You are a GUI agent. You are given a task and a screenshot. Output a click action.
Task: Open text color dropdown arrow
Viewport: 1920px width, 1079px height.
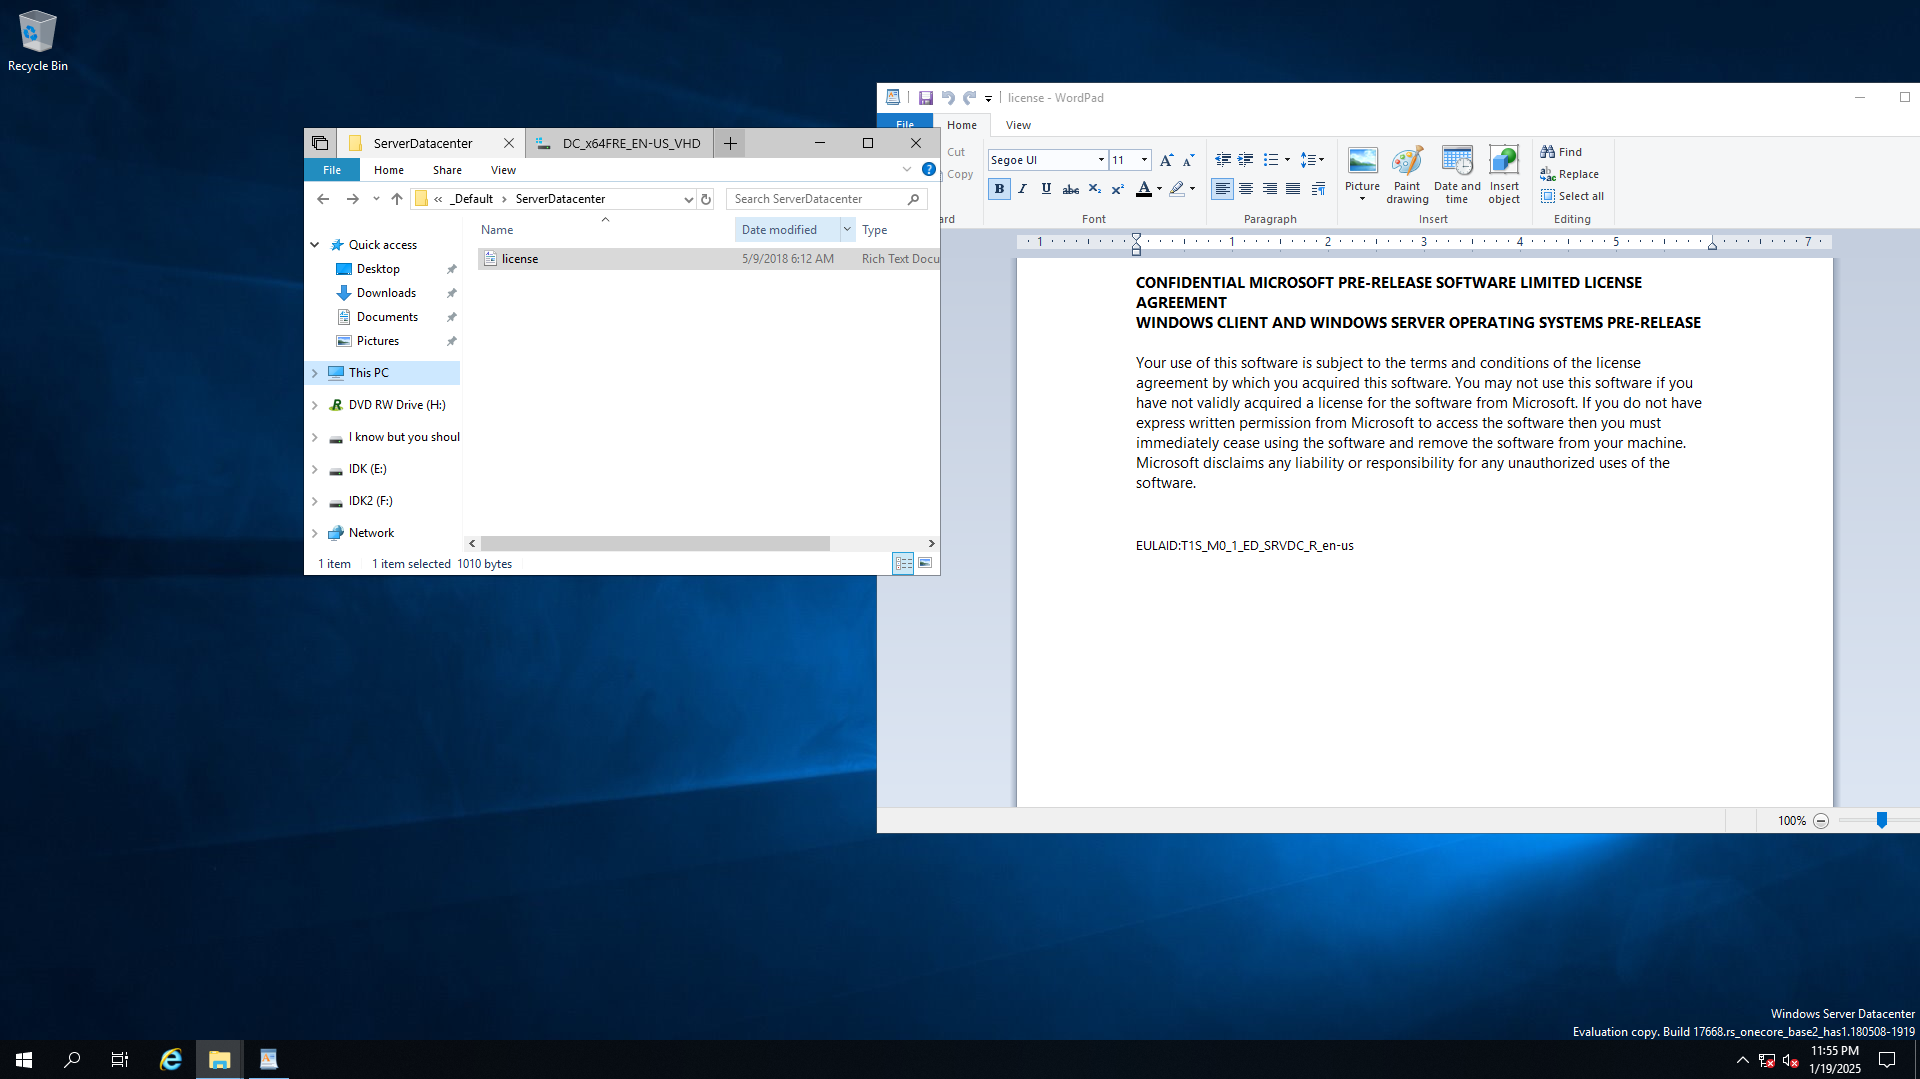point(1159,189)
